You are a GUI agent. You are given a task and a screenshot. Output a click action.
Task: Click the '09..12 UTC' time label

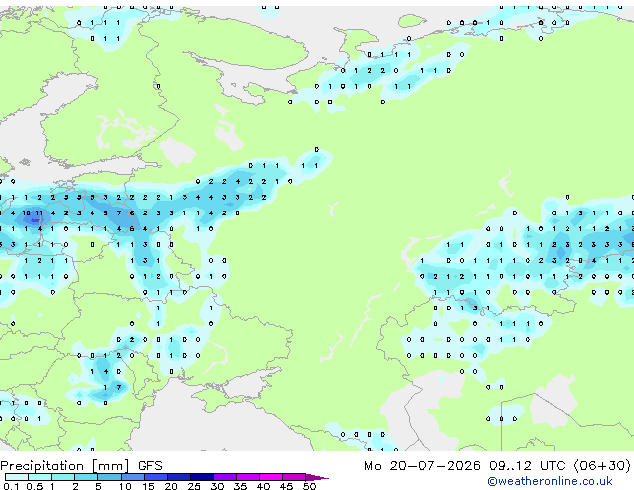pyautogui.click(x=527, y=466)
